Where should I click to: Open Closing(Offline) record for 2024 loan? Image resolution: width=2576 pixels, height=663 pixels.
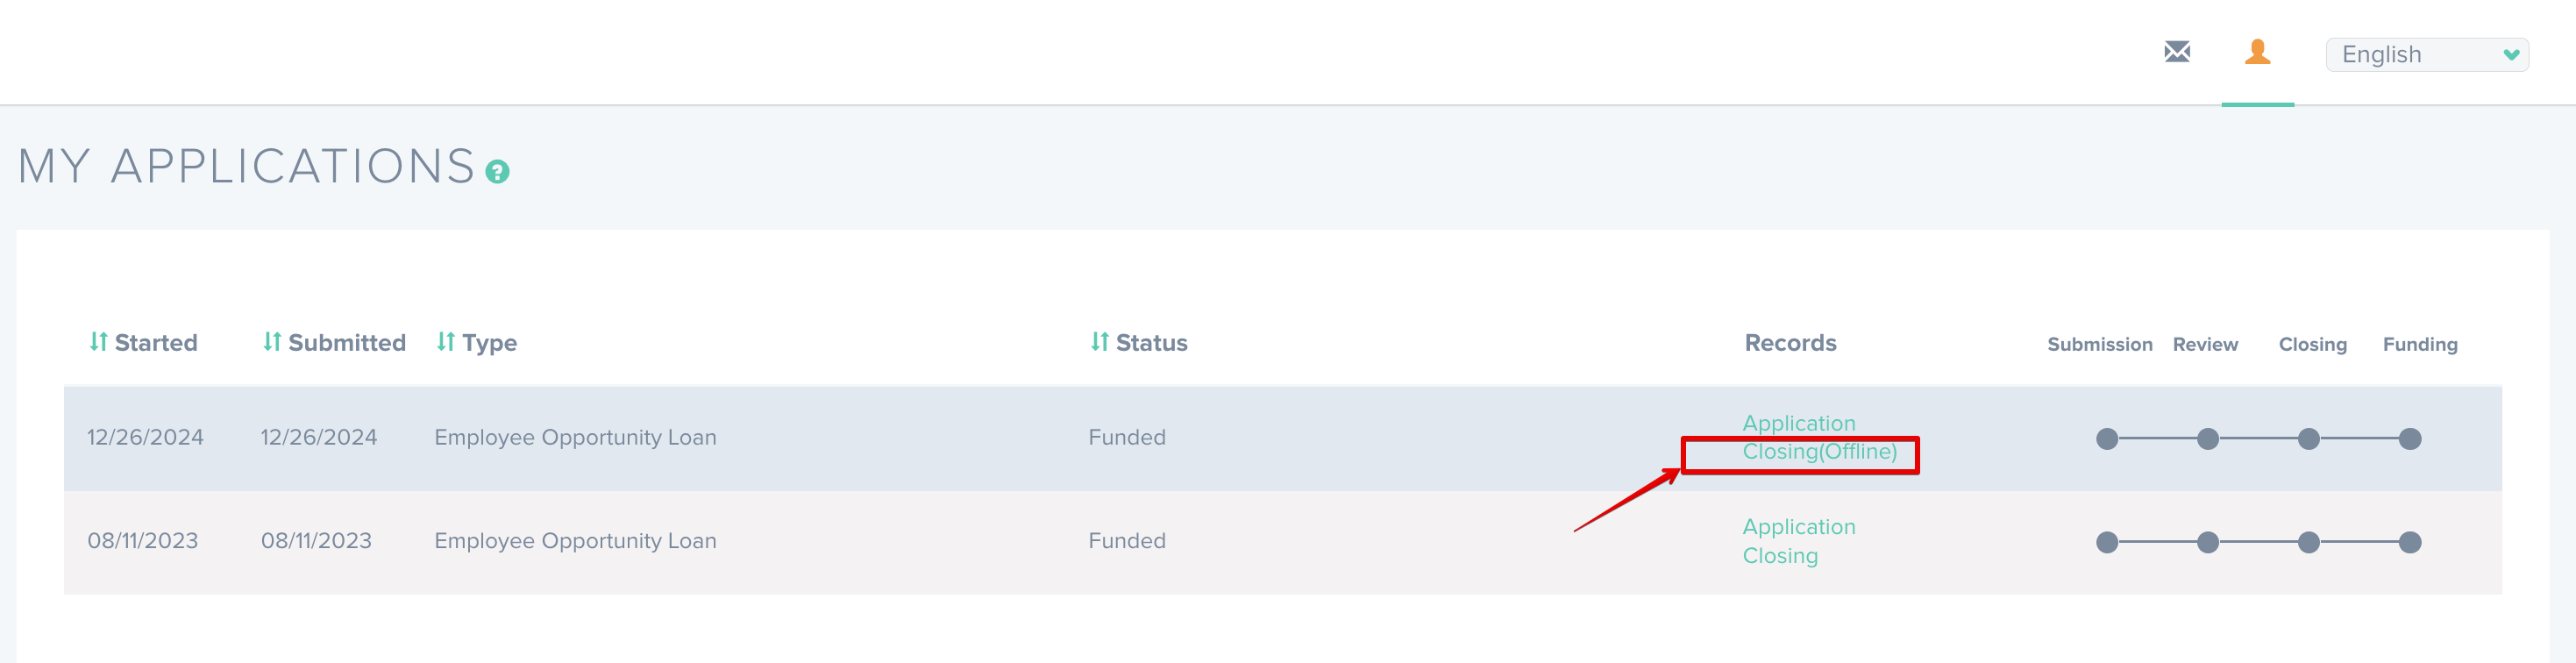click(x=1819, y=452)
